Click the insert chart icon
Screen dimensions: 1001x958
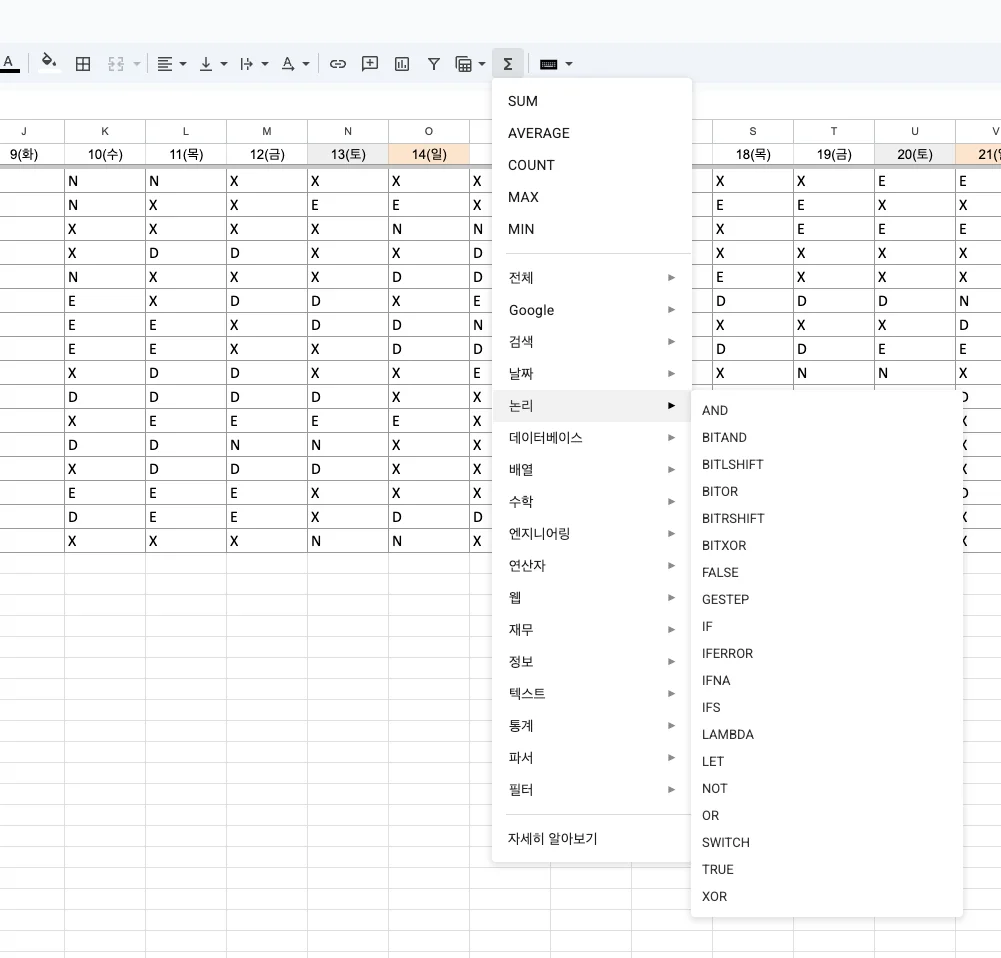(x=402, y=64)
